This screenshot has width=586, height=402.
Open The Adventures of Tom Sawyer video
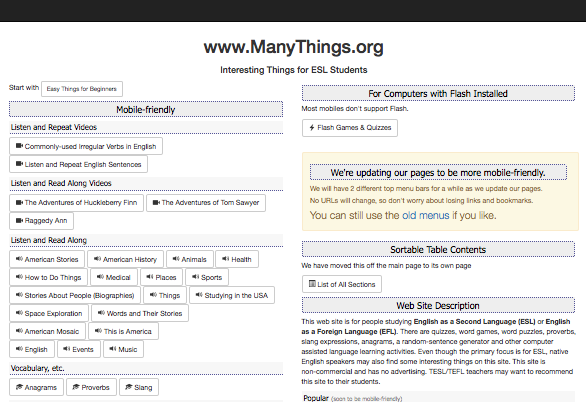point(206,202)
